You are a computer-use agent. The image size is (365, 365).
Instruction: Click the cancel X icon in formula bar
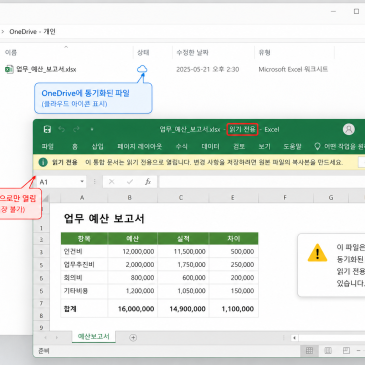coord(111,182)
